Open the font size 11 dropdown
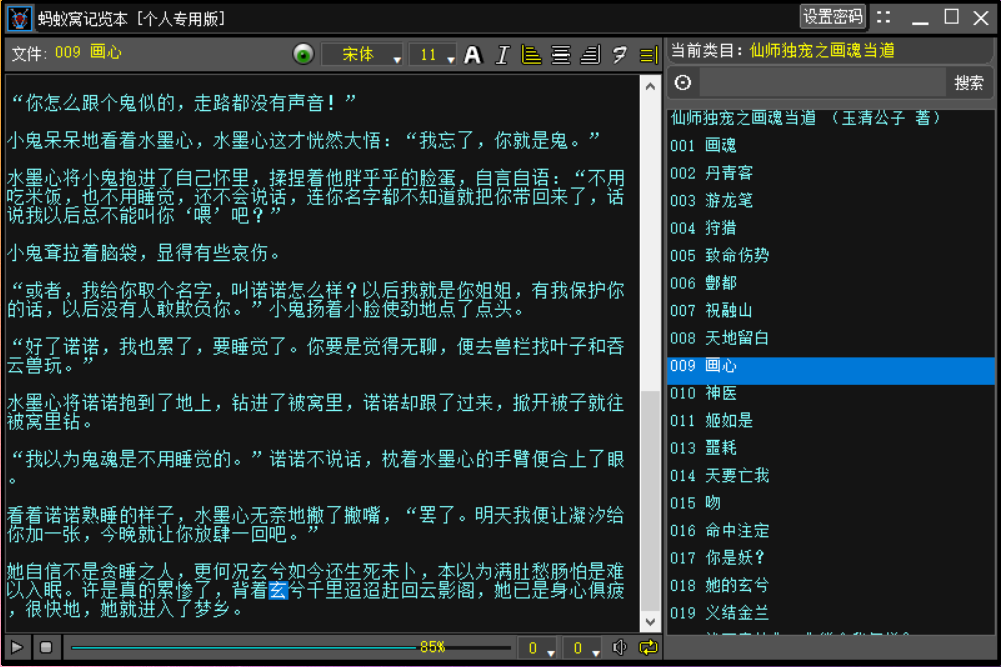Image resolution: width=1001 pixels, height=667 pixels. tap(432, 55)
